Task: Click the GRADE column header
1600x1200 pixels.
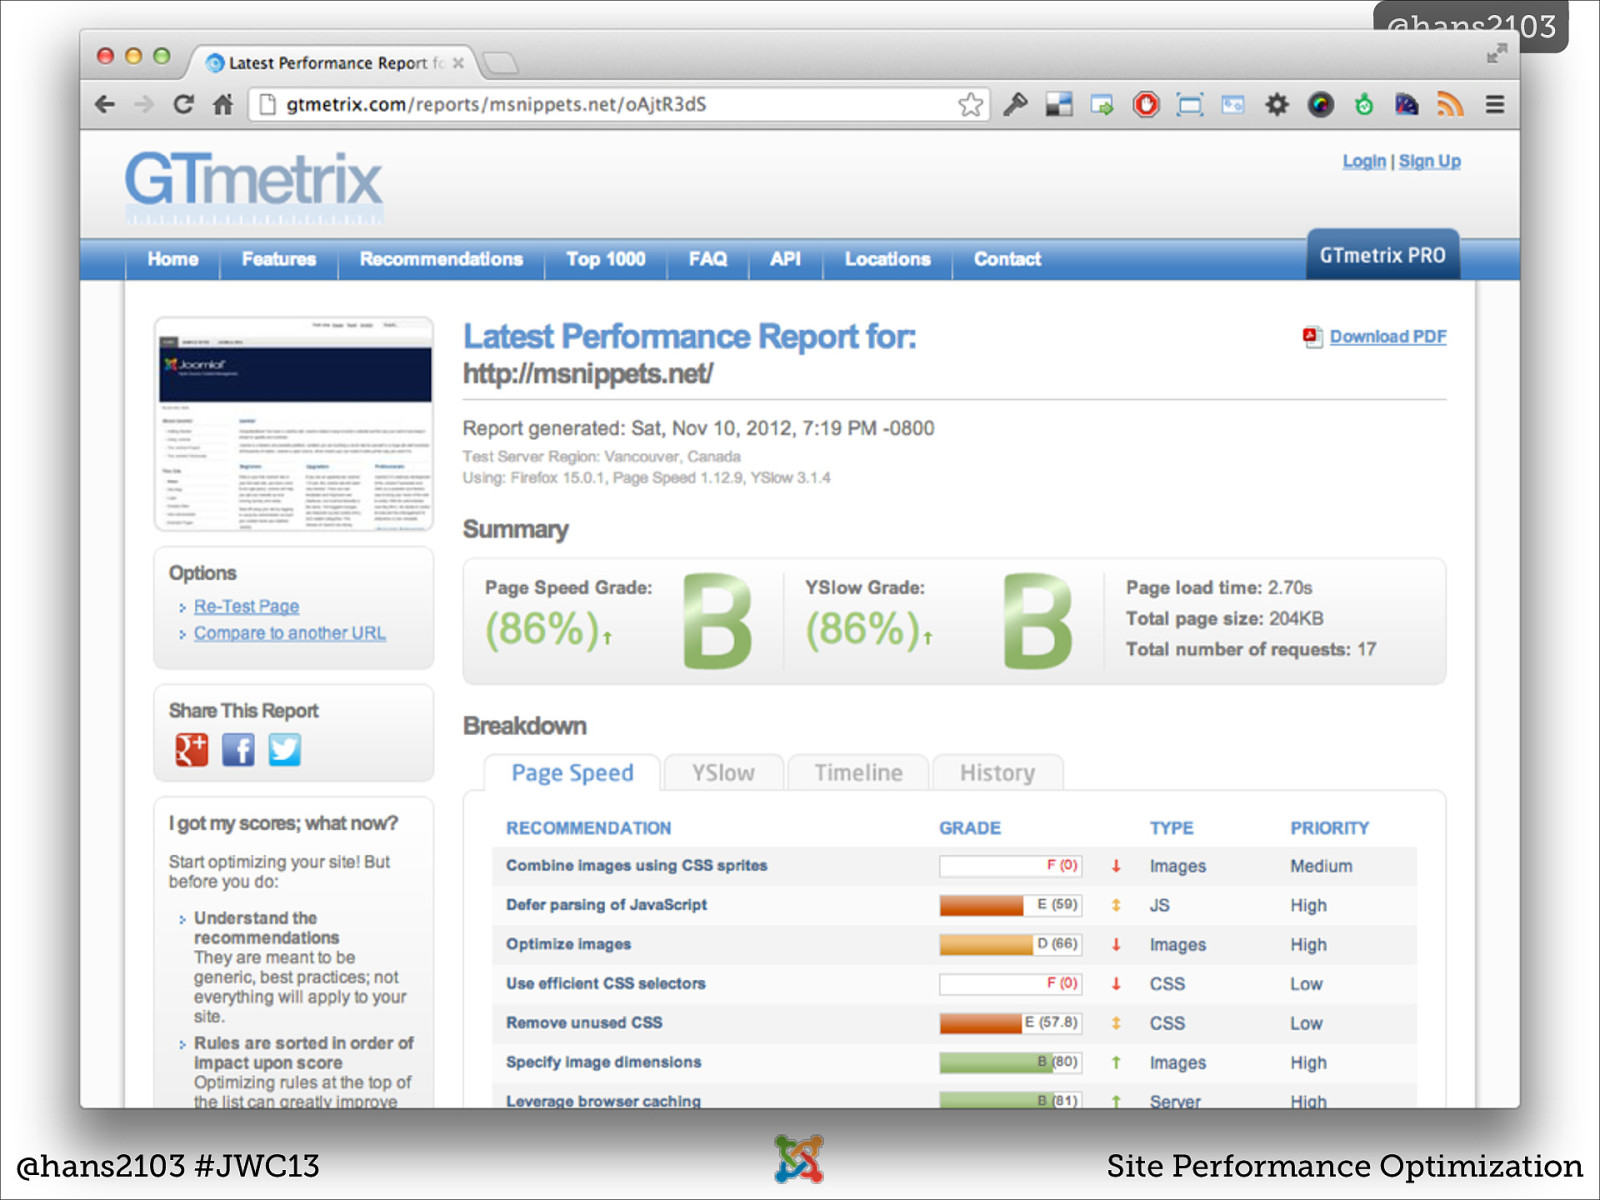Action: (x=969, y=828)
